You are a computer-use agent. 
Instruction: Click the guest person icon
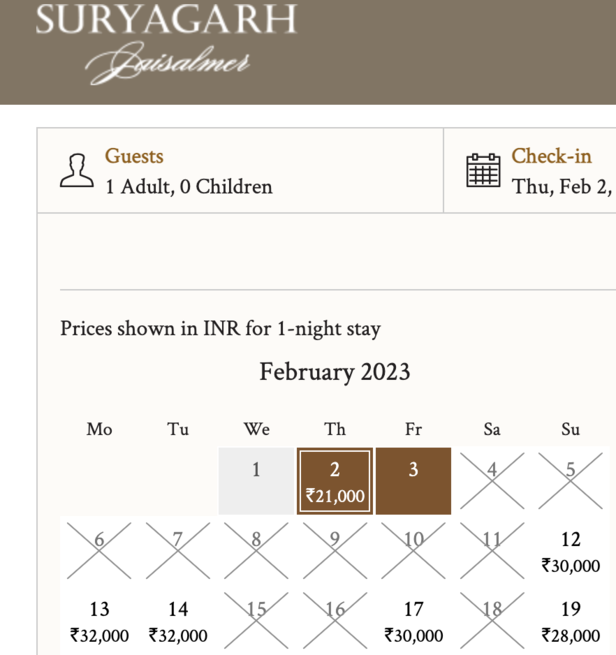pyautogui.click(x=76, y=171)
